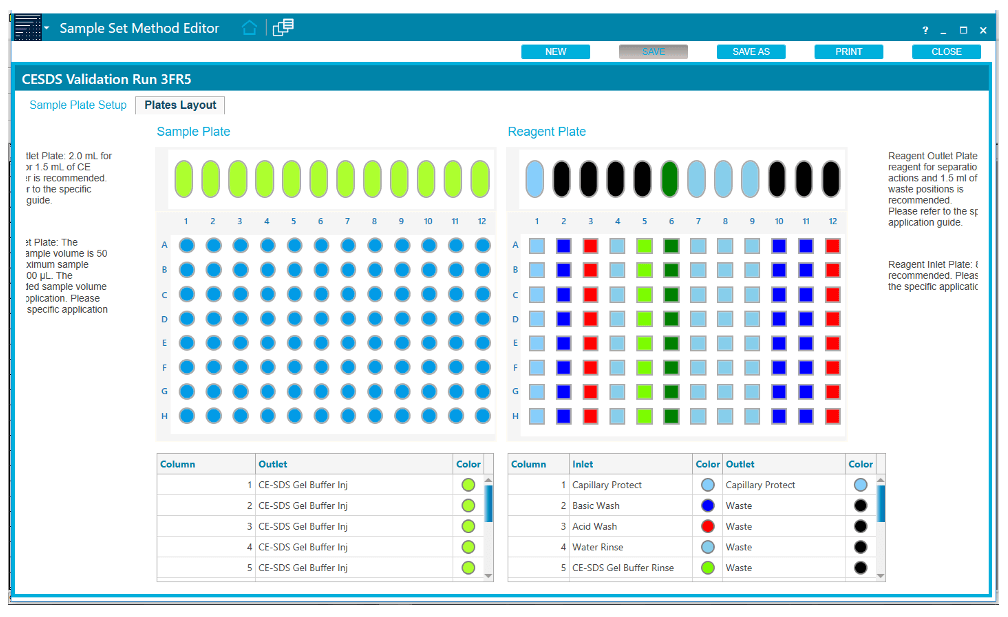The image size is (1008, 617).
Task: Select sample plate well A12
Action: pyautogui.click(x=483, y=246)
